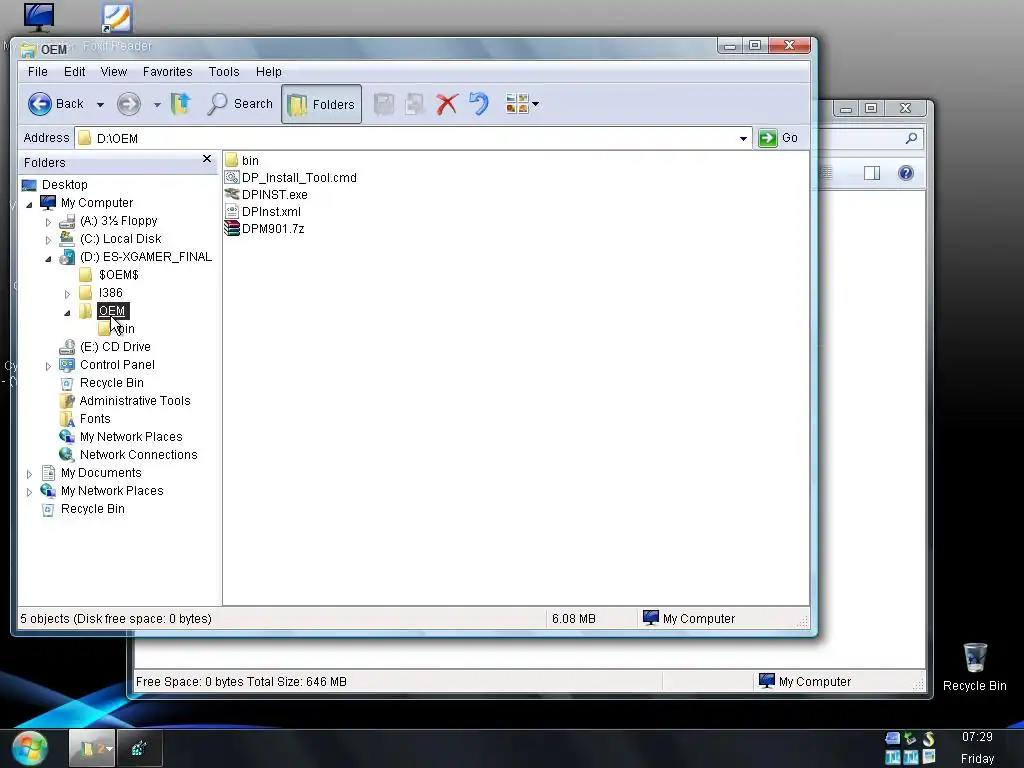Click the Go button
The image size is (1024, 768).
pos(778,138)
